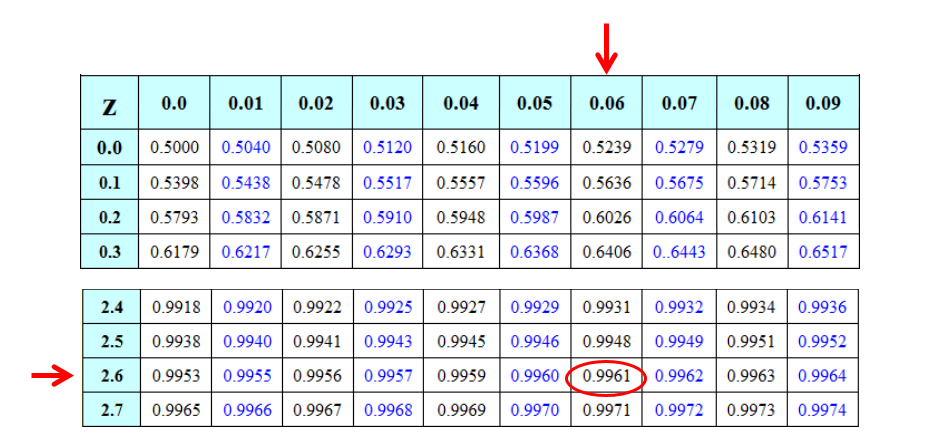Select the 2.7 row header
The image size is (926, 442).
tap(111, 410)
